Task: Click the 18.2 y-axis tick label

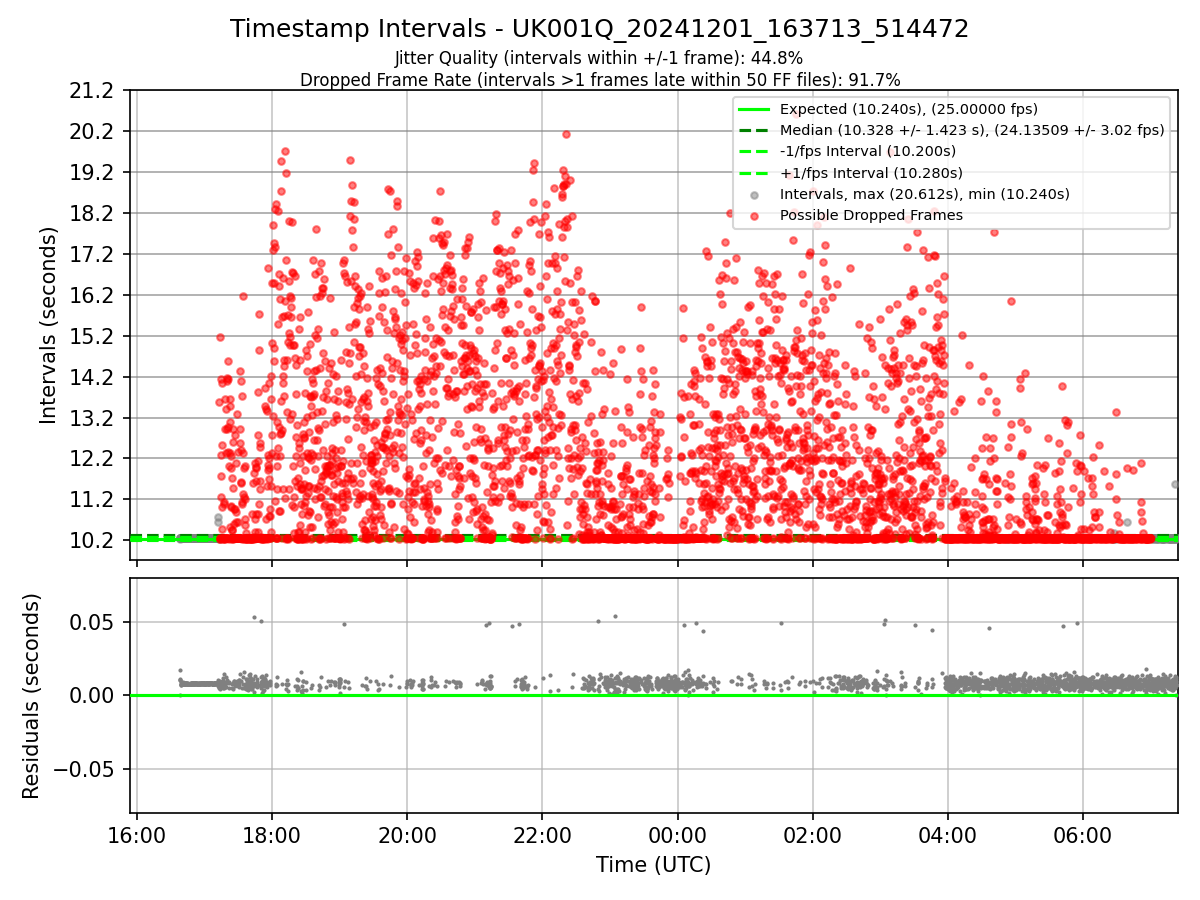Action: tap(94, 214)
